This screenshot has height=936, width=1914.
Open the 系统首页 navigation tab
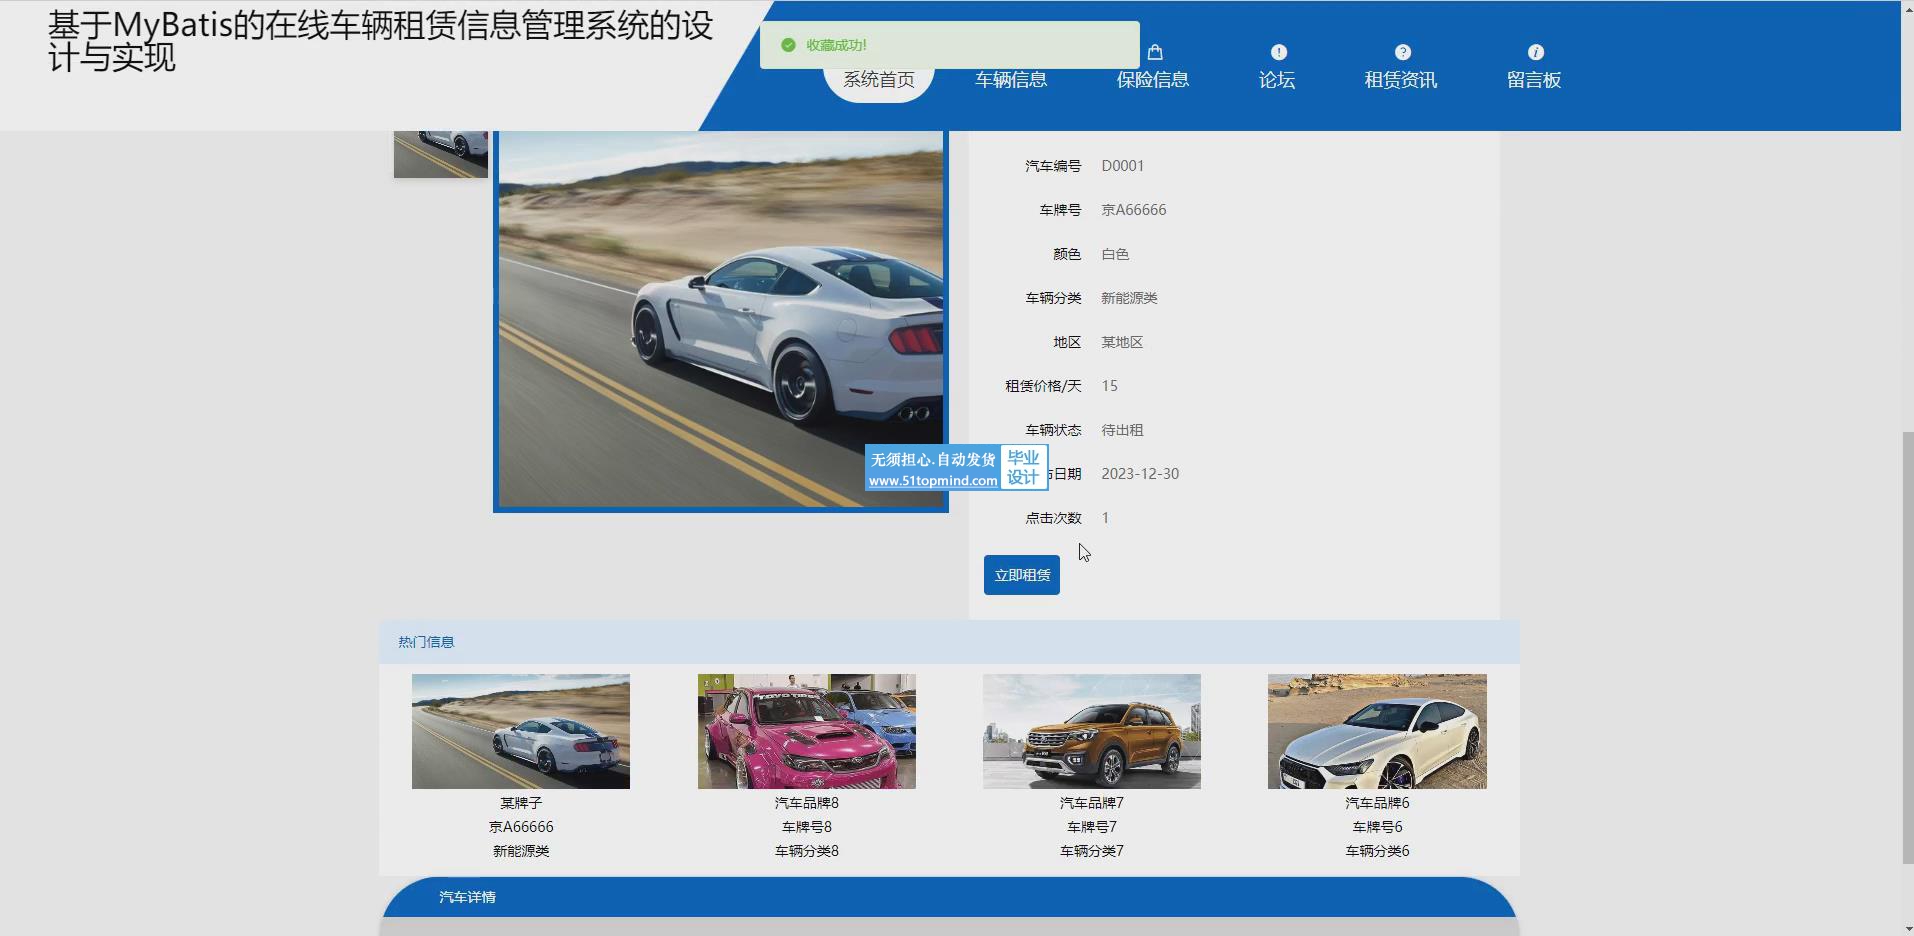[x=878, y=81]
